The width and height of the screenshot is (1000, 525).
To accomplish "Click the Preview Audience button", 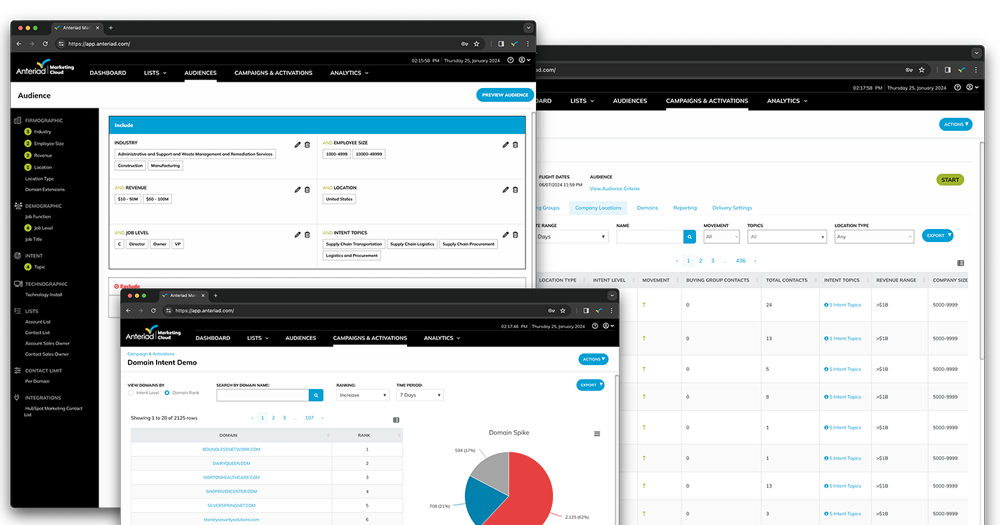I will pyautogui.click(x=504, y=95).
